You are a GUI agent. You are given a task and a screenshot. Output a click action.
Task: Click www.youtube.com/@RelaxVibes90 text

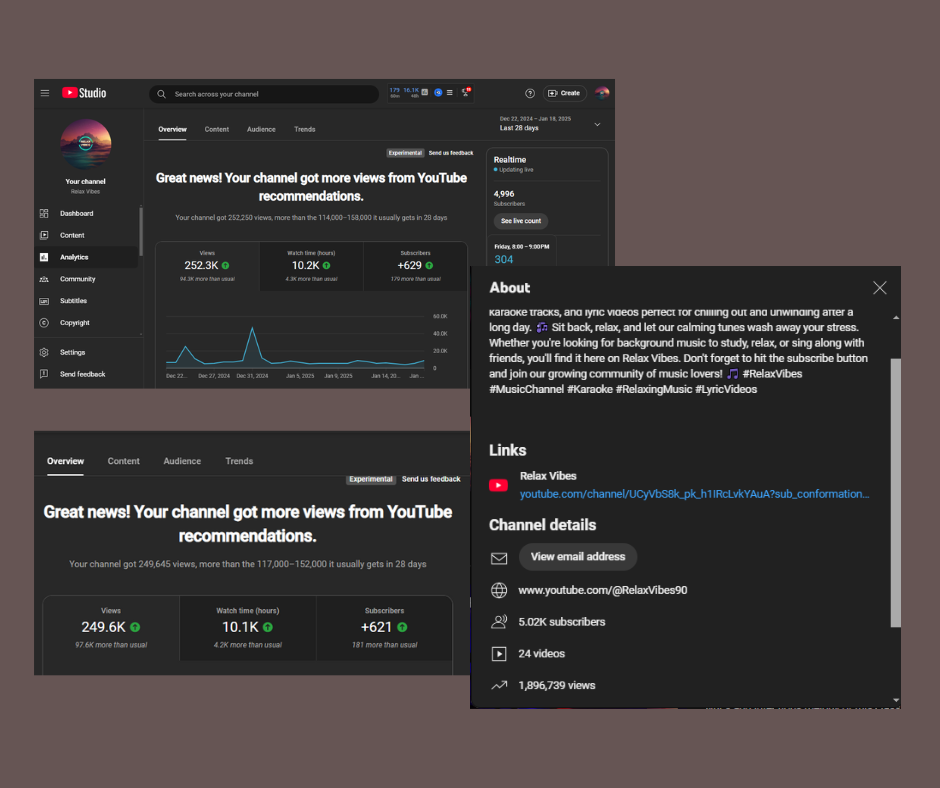pos(602,591)
